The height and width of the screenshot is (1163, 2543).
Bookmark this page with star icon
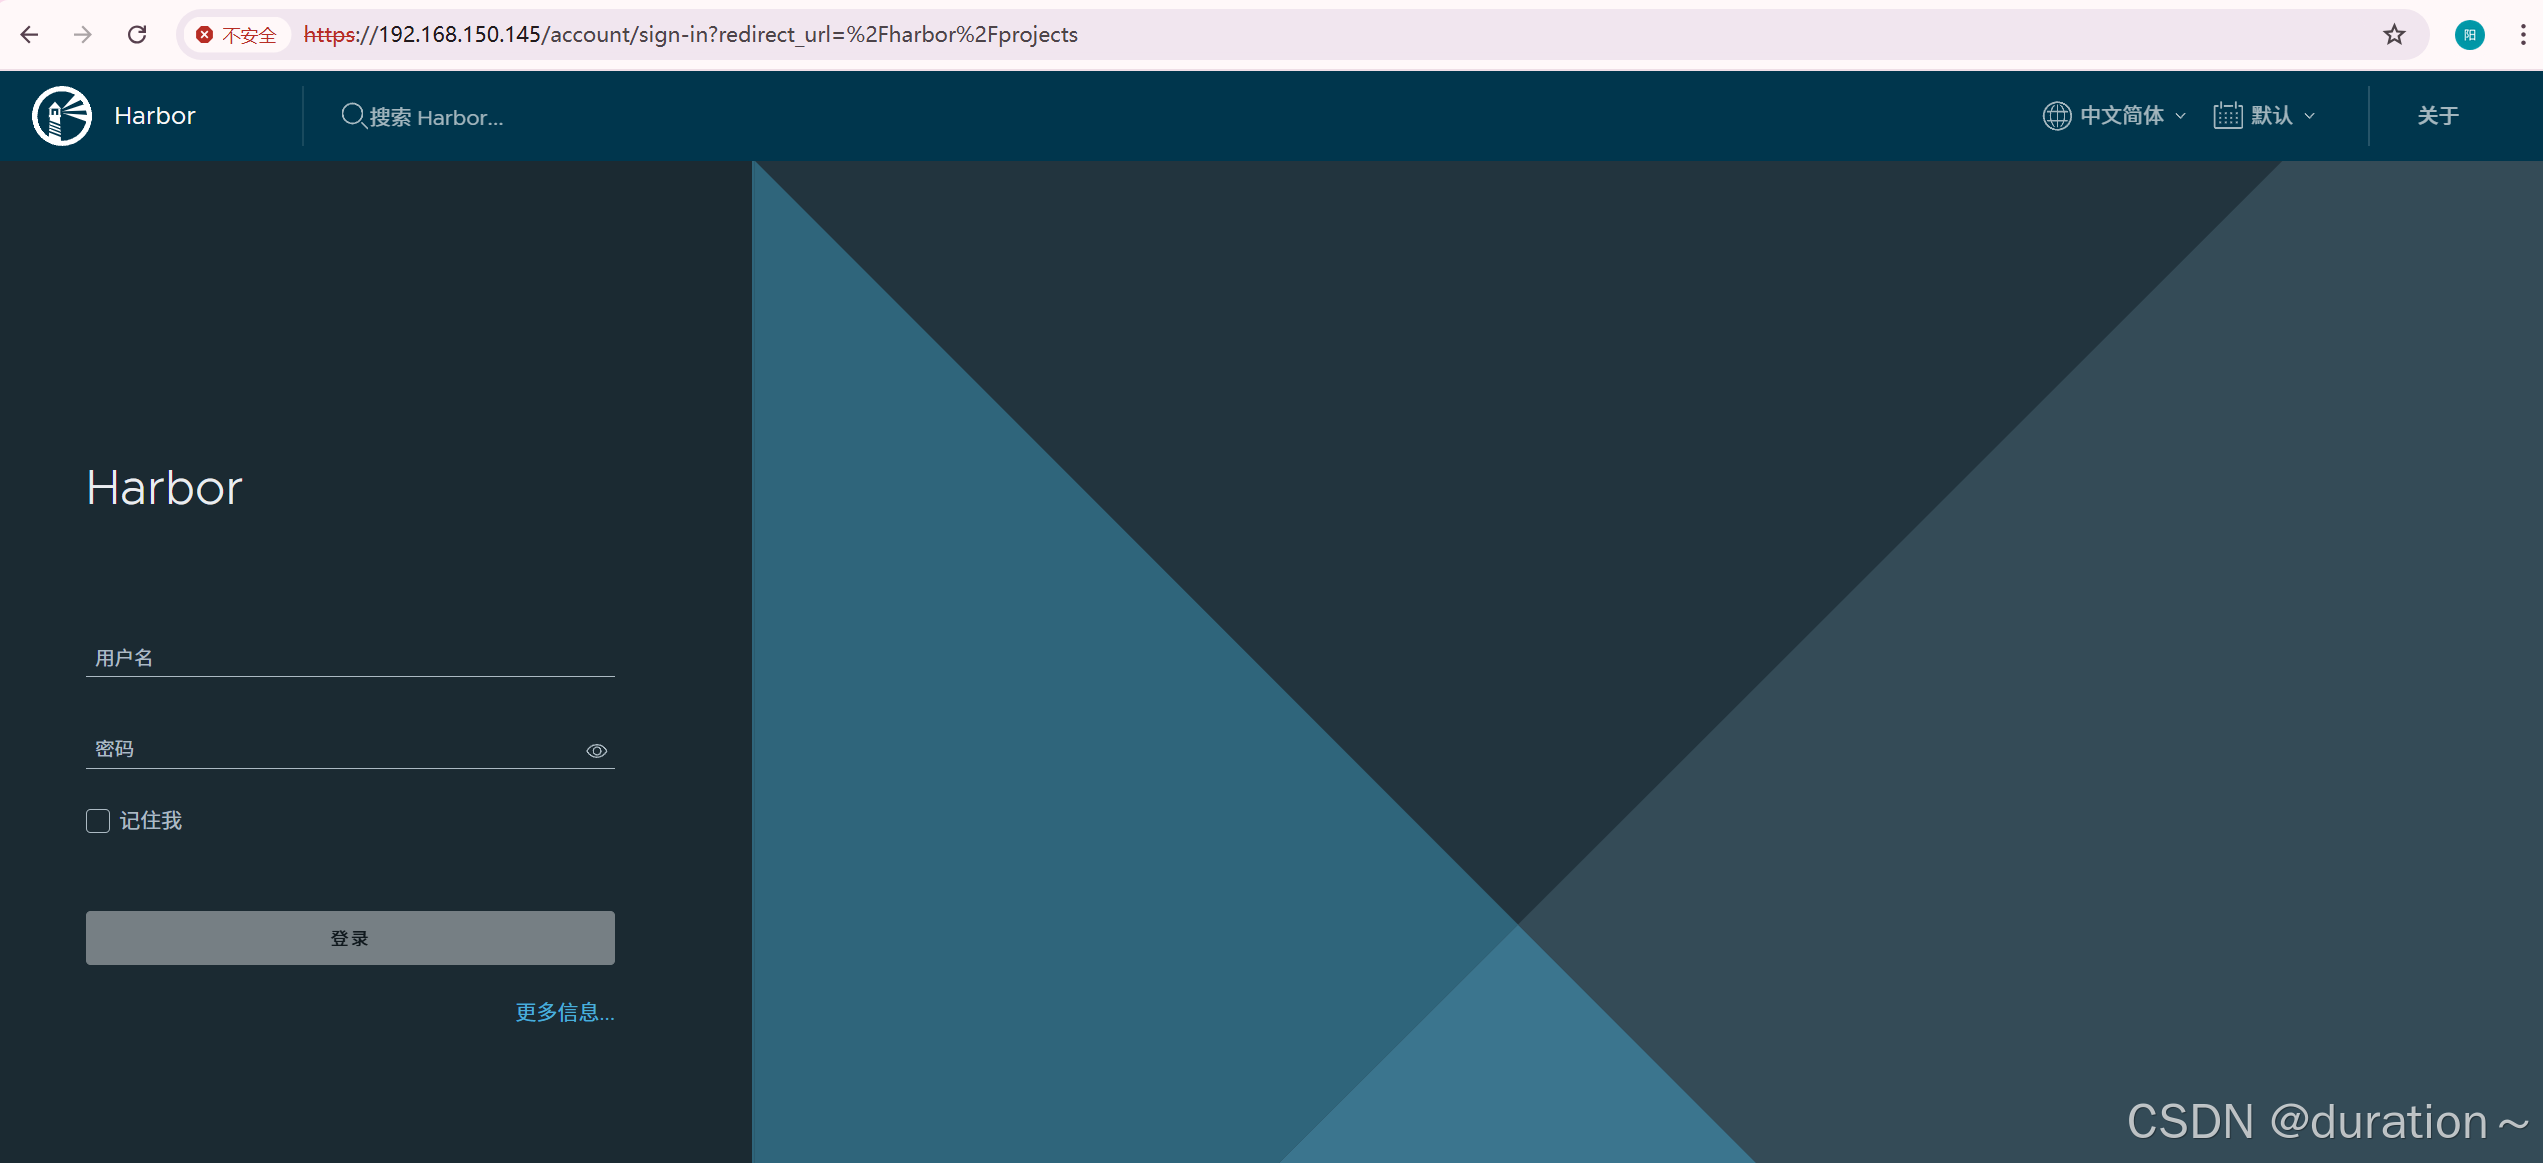pyautogui.click(x=2394, y=35)
